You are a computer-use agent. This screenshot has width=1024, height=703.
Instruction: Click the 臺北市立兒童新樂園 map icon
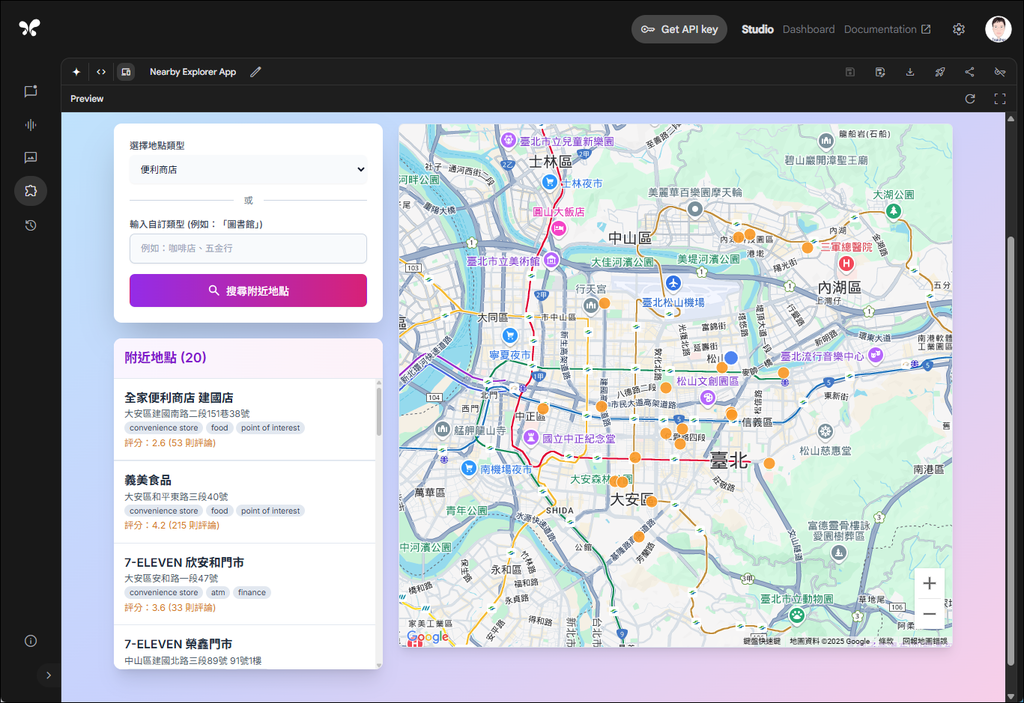[x=508, y=140]
